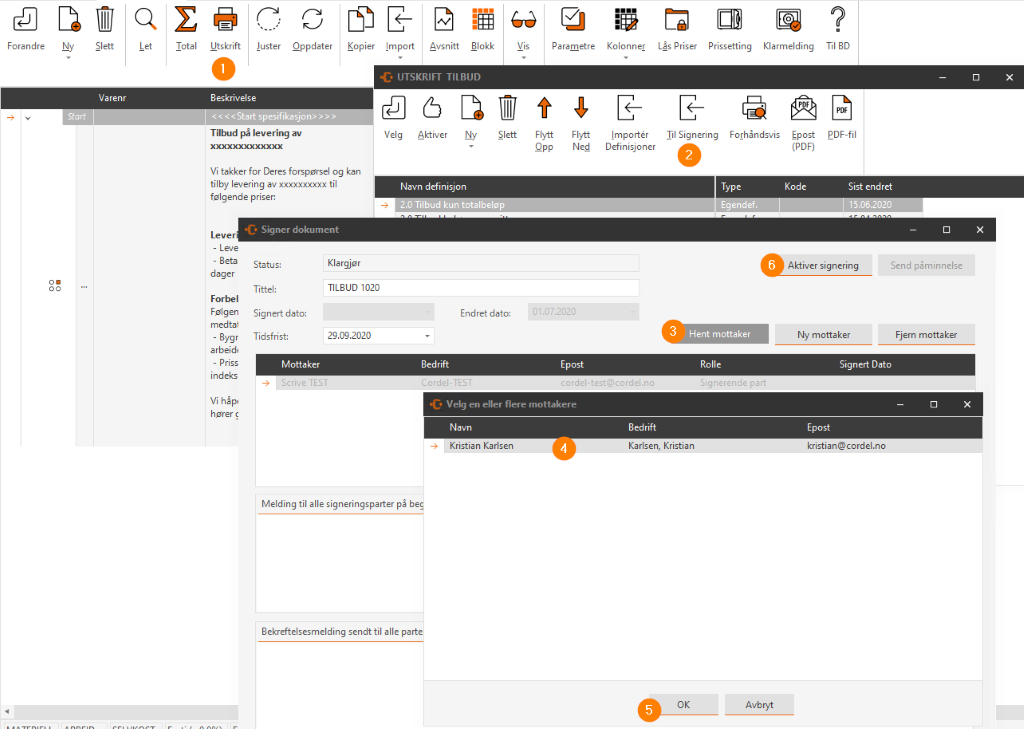This screenshot has width=1024, height=729.
Task: Open Forhåndsvis print preview
Action: [x=754, y=108]
